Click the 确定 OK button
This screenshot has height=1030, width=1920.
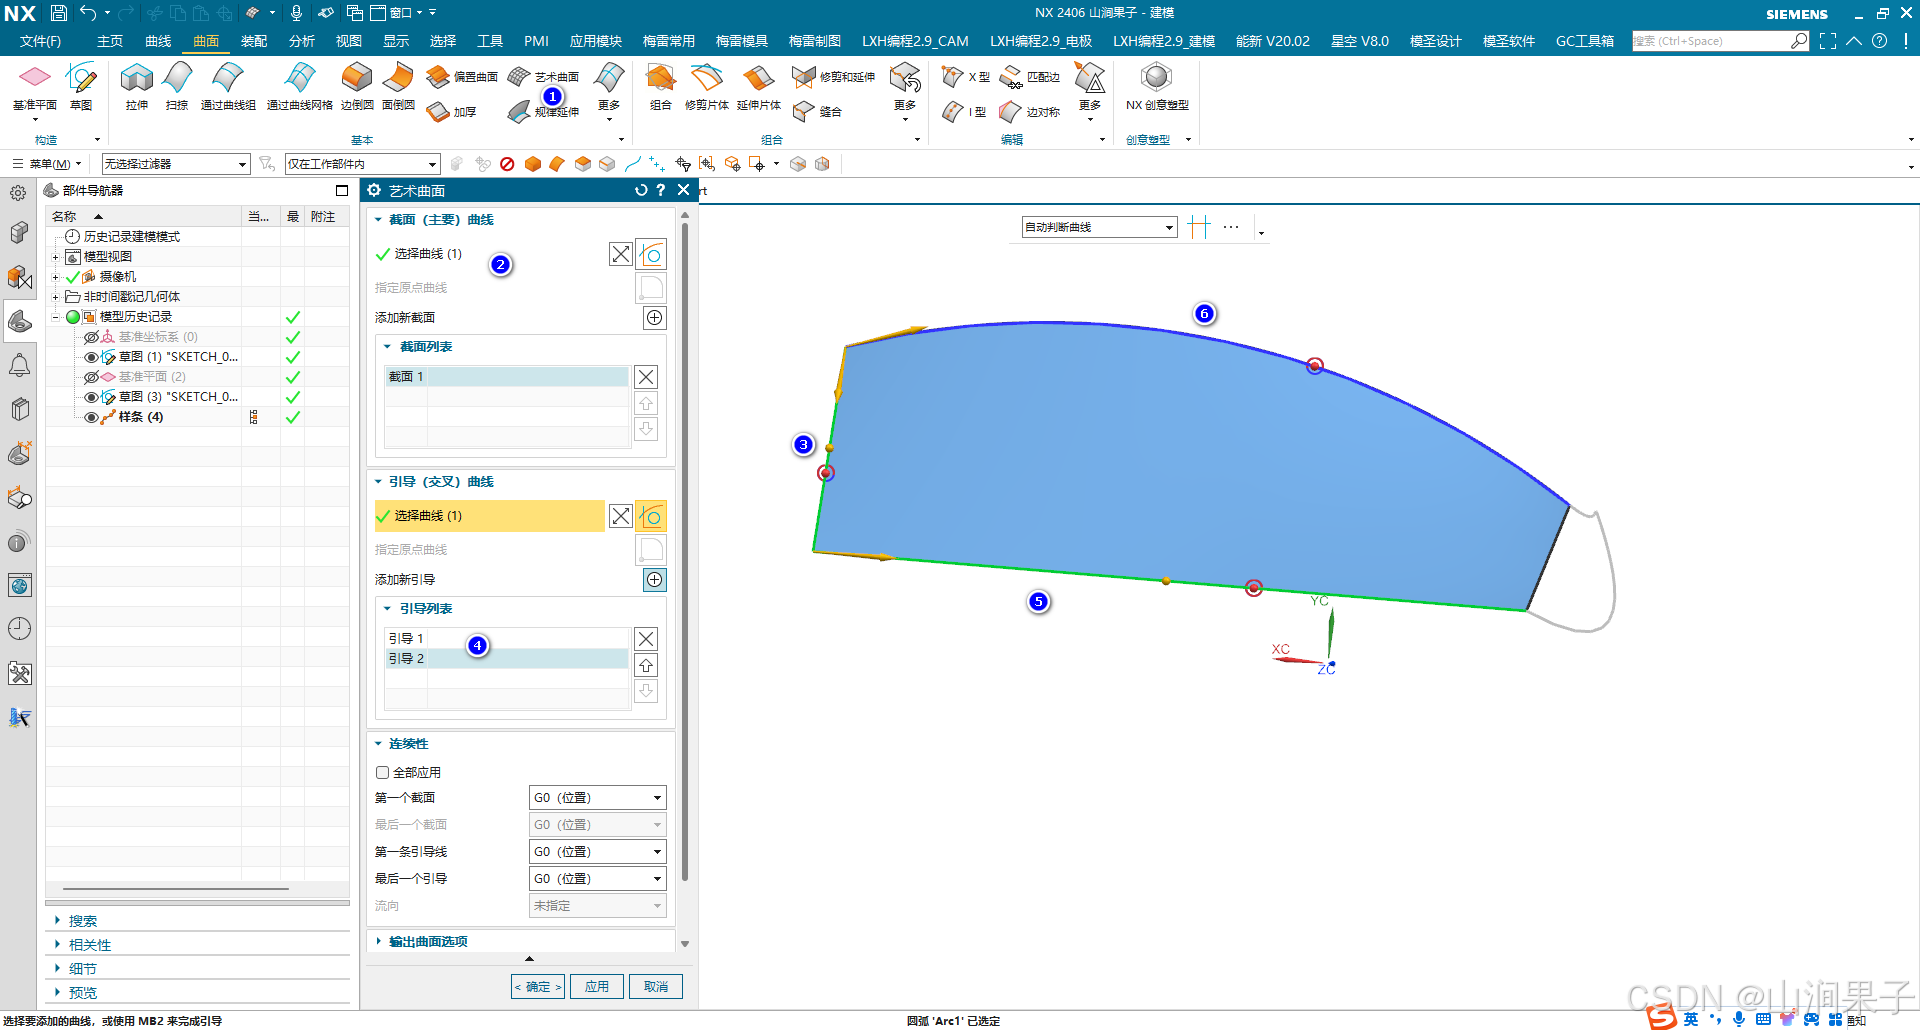click(538, 987)
